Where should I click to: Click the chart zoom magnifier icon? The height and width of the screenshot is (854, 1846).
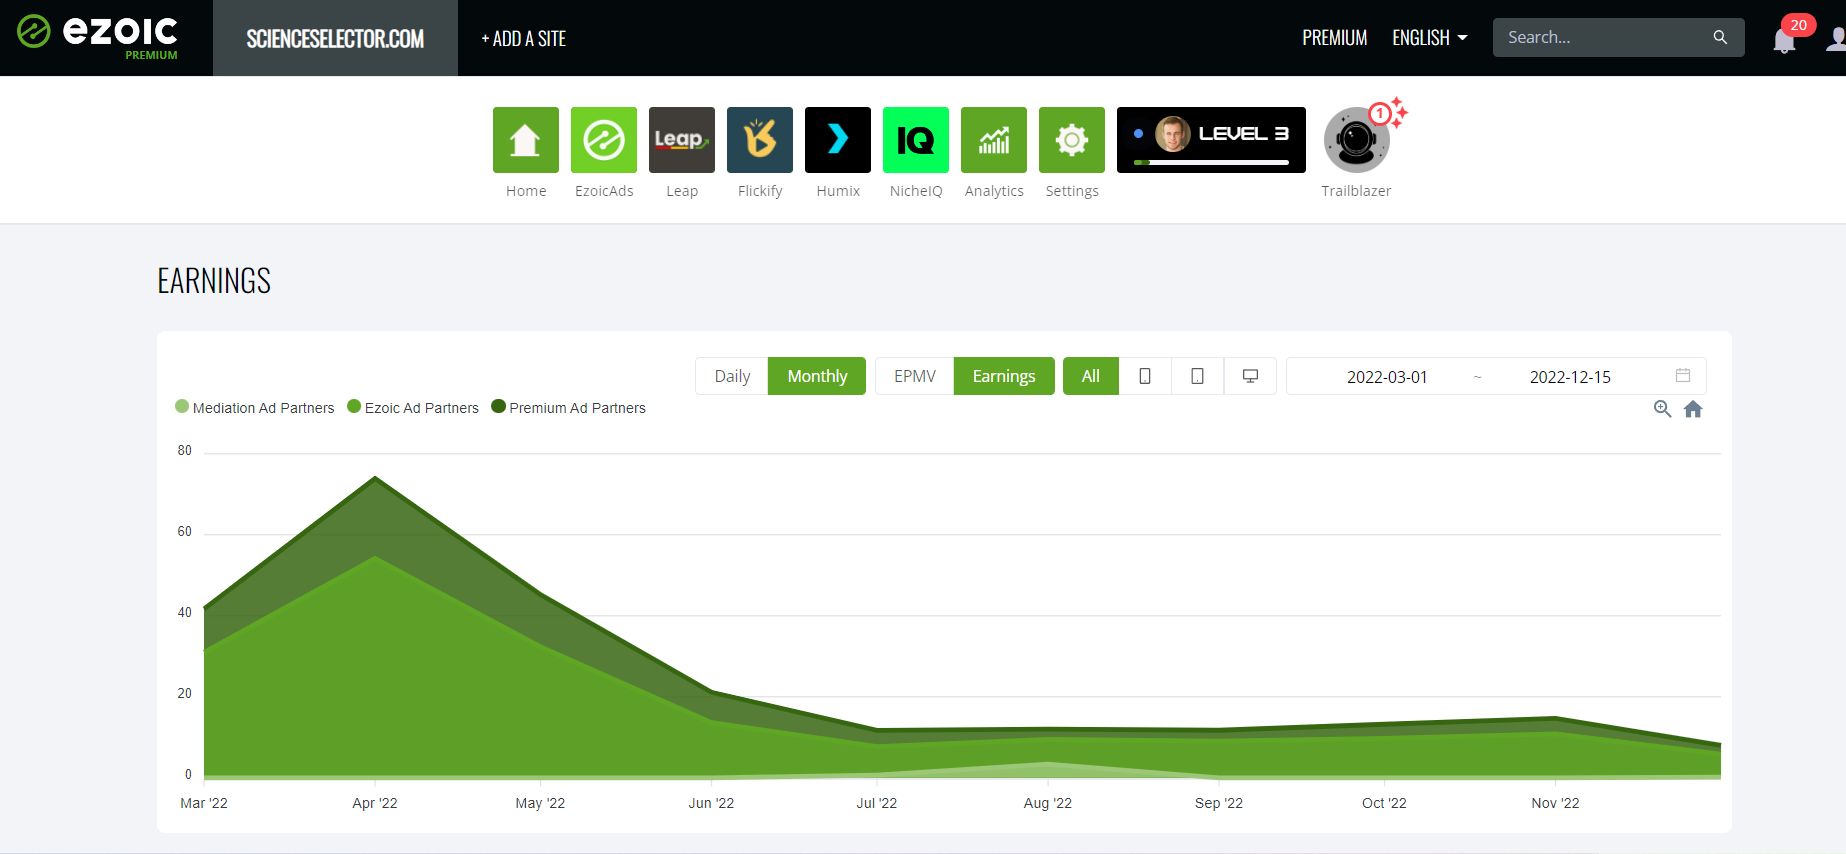(x=1662, y=409)
